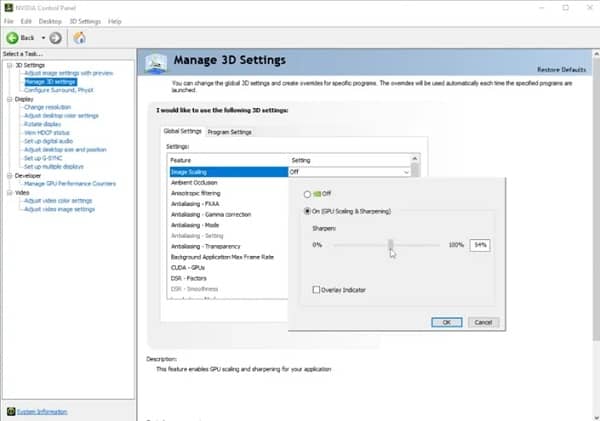This screenshot has width=600, height=421.
Task: Select Manage GPU Performance Counters
Action: [70, 184]
